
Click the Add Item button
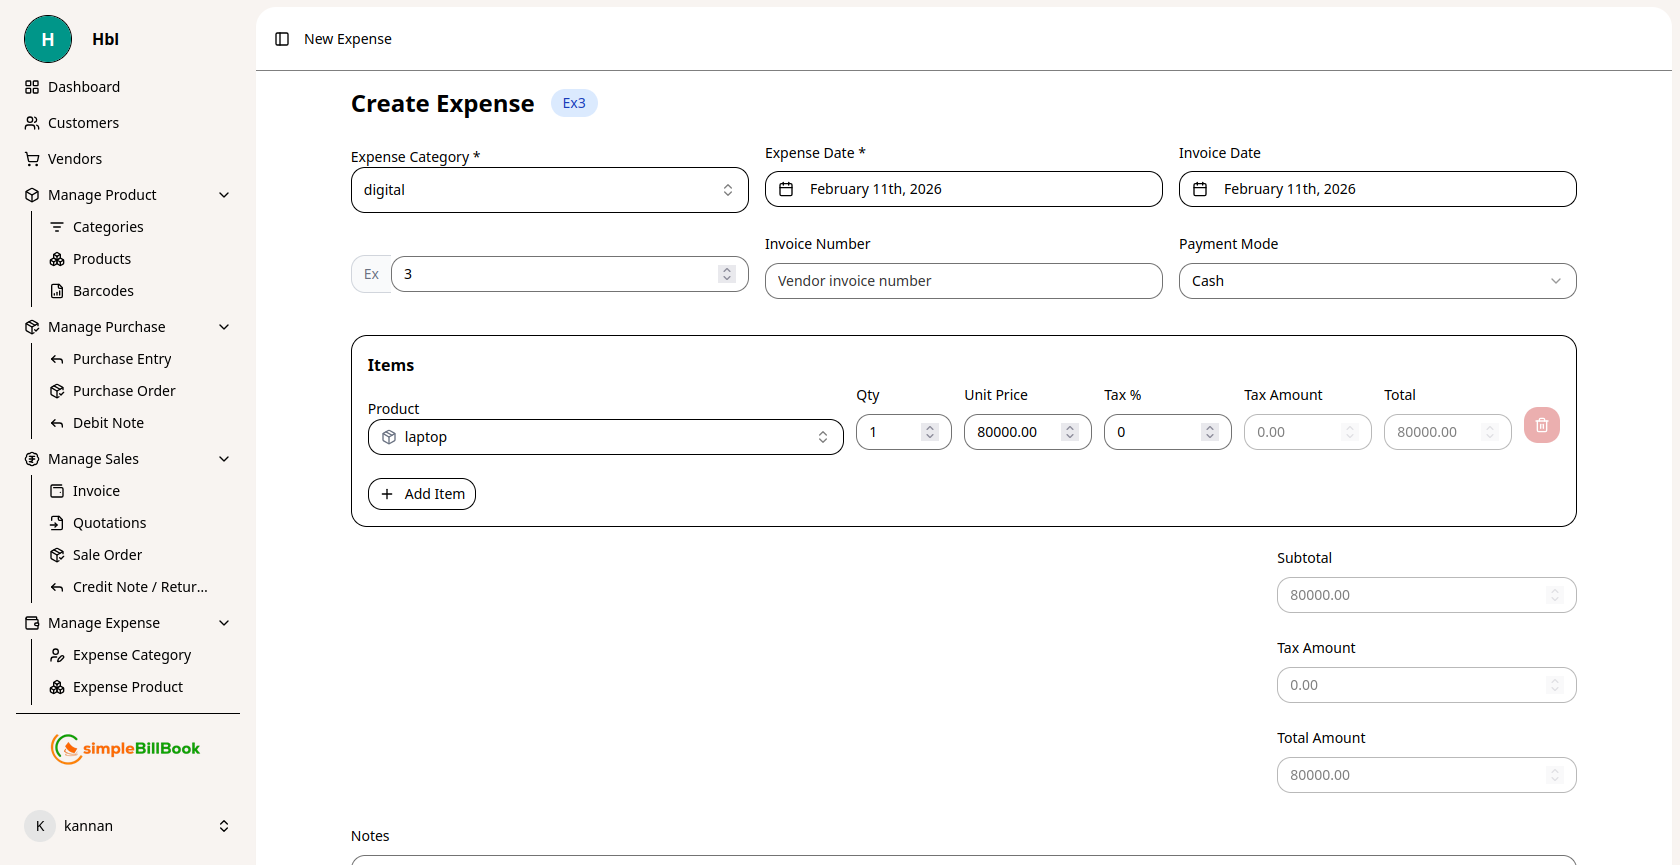(x=422, y=494)
